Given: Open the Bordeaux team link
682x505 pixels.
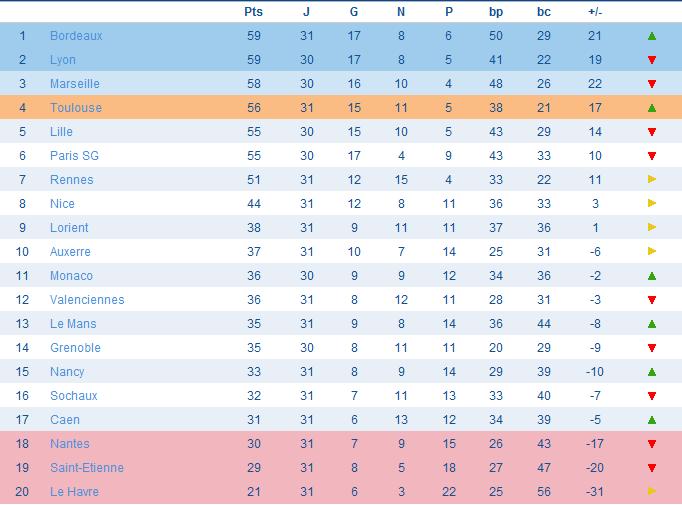Looking at the screenshot, I should pos(76,36).
